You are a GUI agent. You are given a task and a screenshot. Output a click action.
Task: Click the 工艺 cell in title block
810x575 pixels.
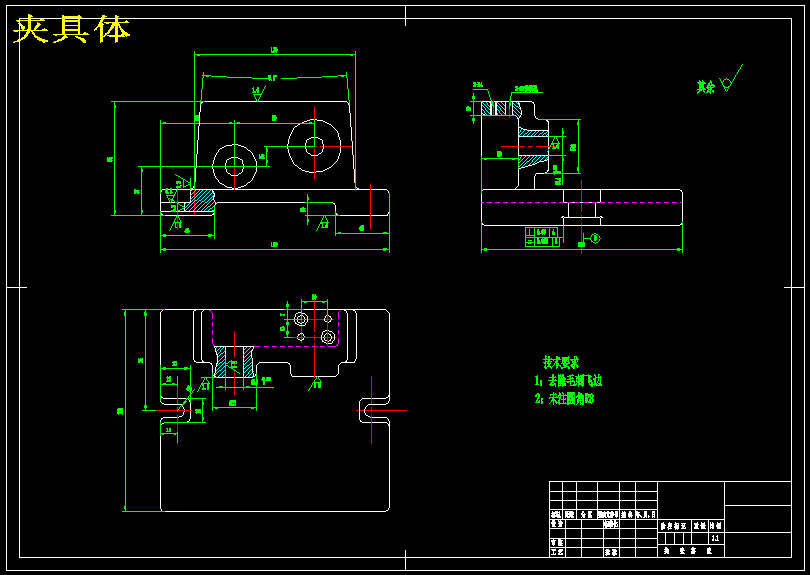tap(556, 552)
